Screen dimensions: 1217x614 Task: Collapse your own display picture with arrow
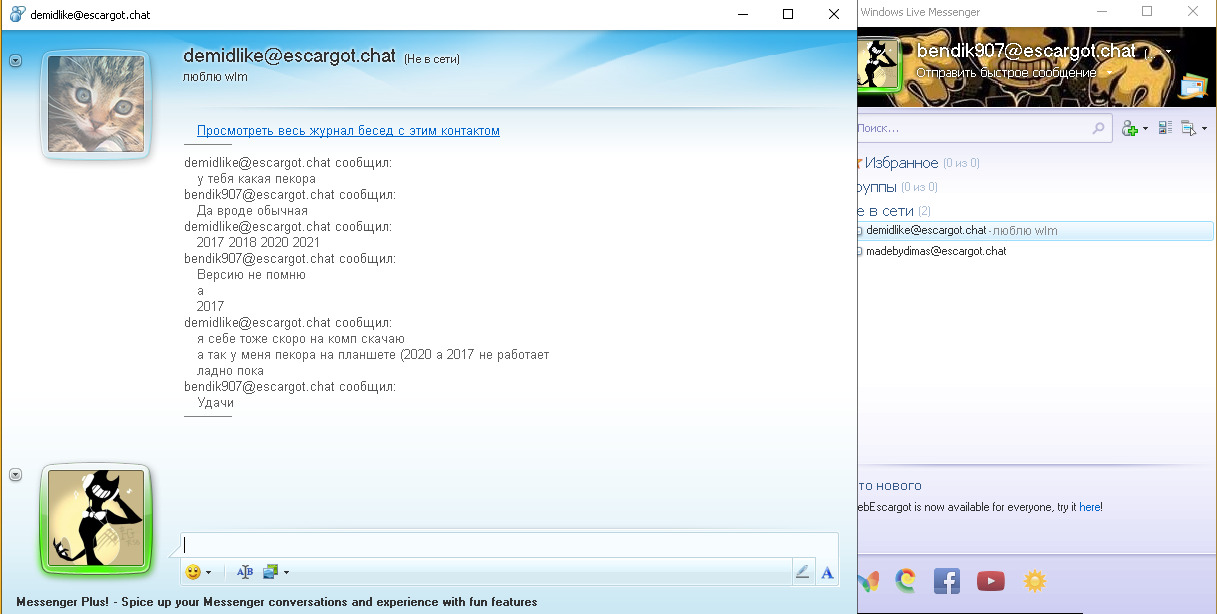15,474
